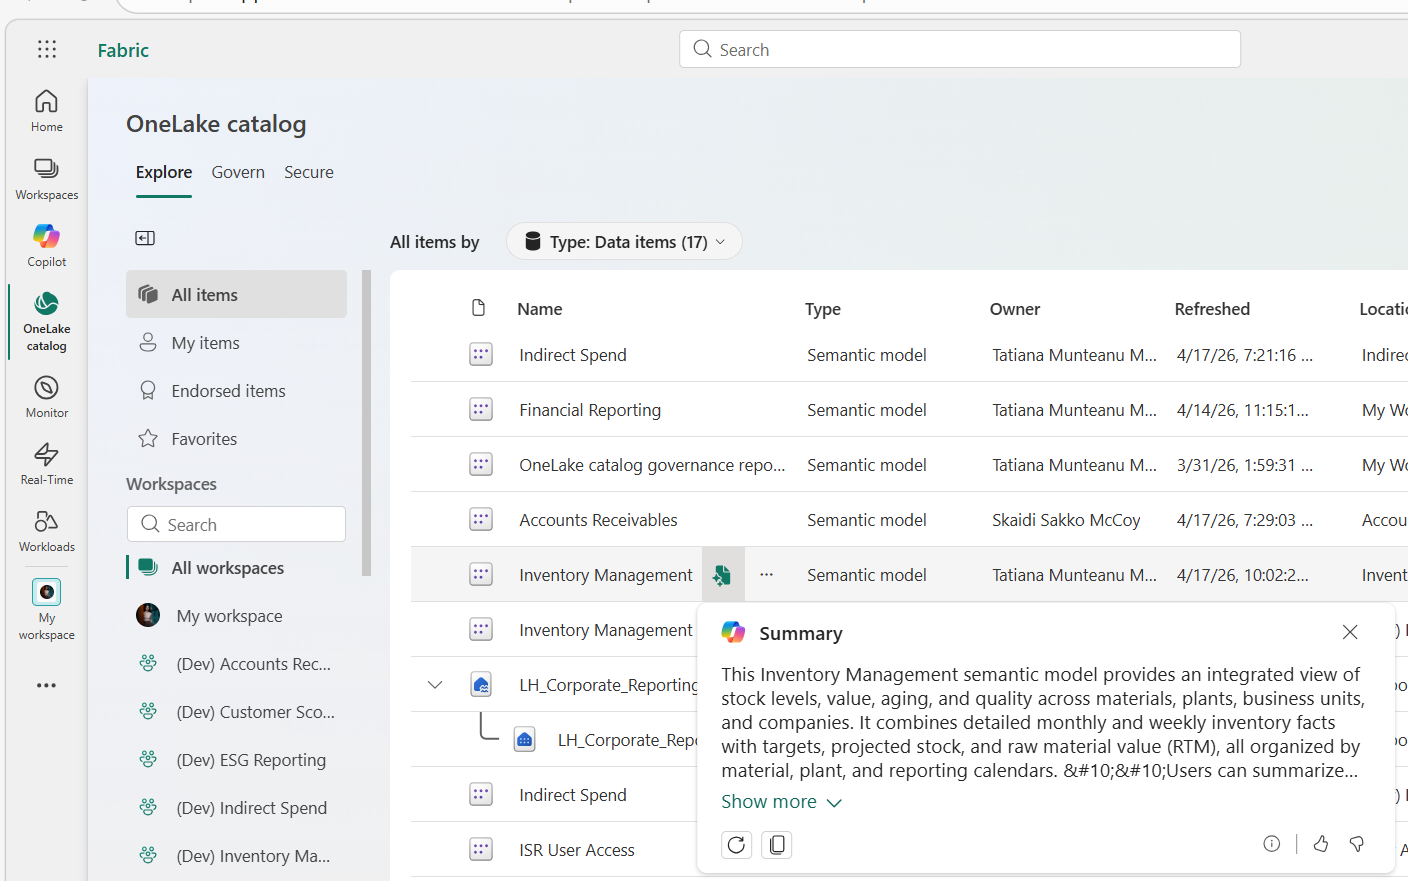Image resolution: width=1408 pixels, height=881 pixels.
Task: Click the semantic model icon for Financial Reporting
Action: click(481, 410)
